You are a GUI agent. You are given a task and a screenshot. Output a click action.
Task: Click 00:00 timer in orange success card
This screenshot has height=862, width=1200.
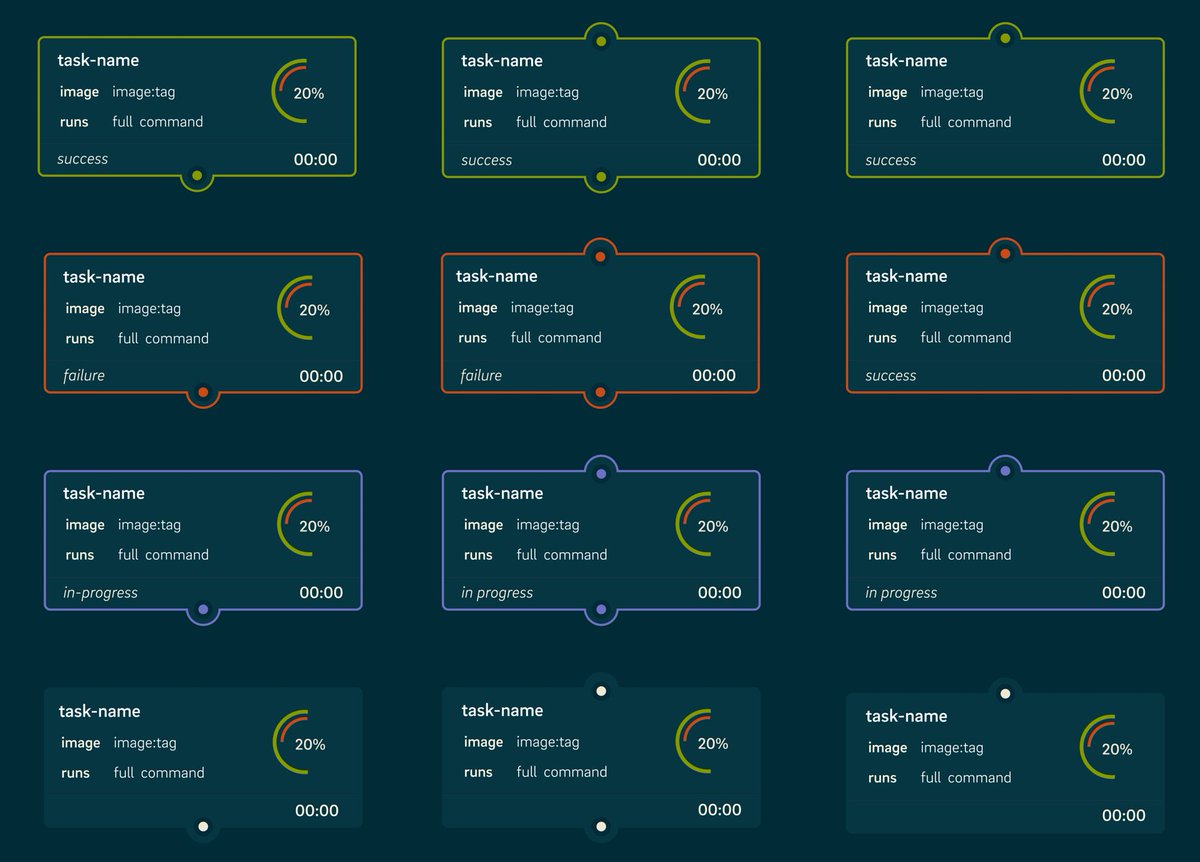1124,376
